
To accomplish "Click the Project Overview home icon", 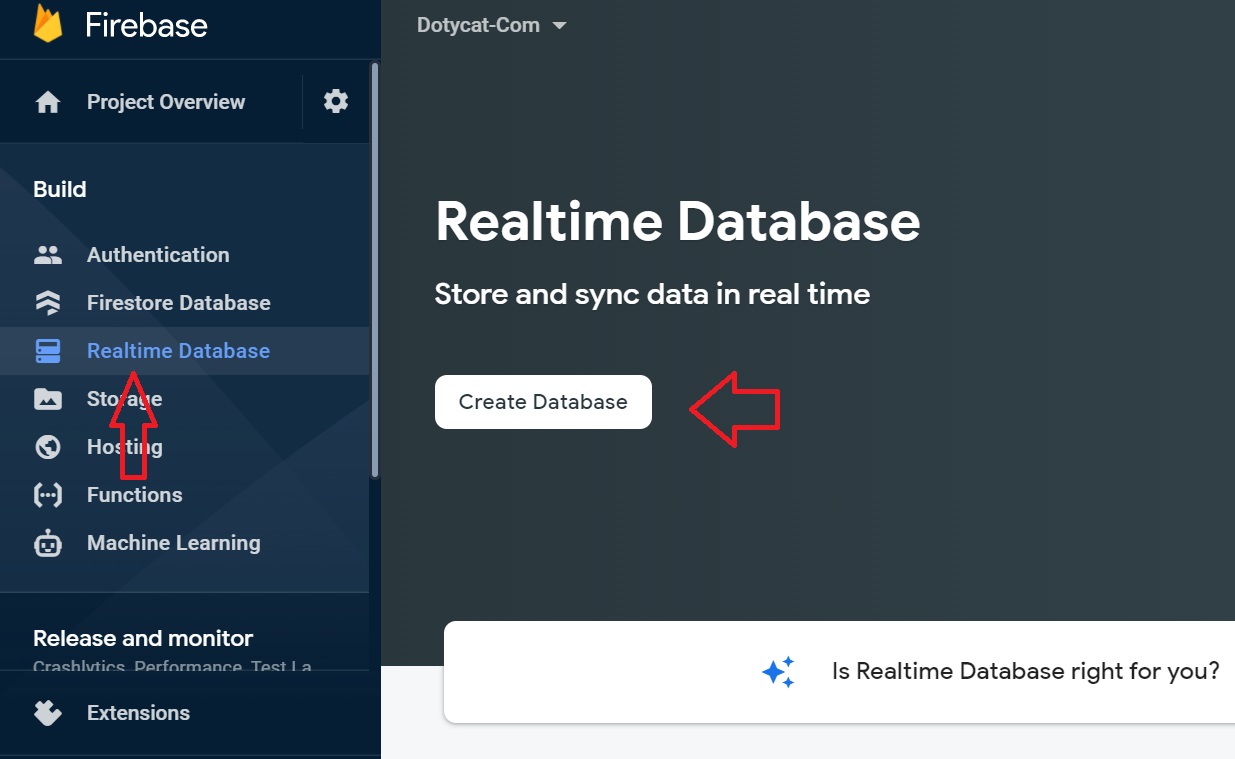I will tap(48, 102).
